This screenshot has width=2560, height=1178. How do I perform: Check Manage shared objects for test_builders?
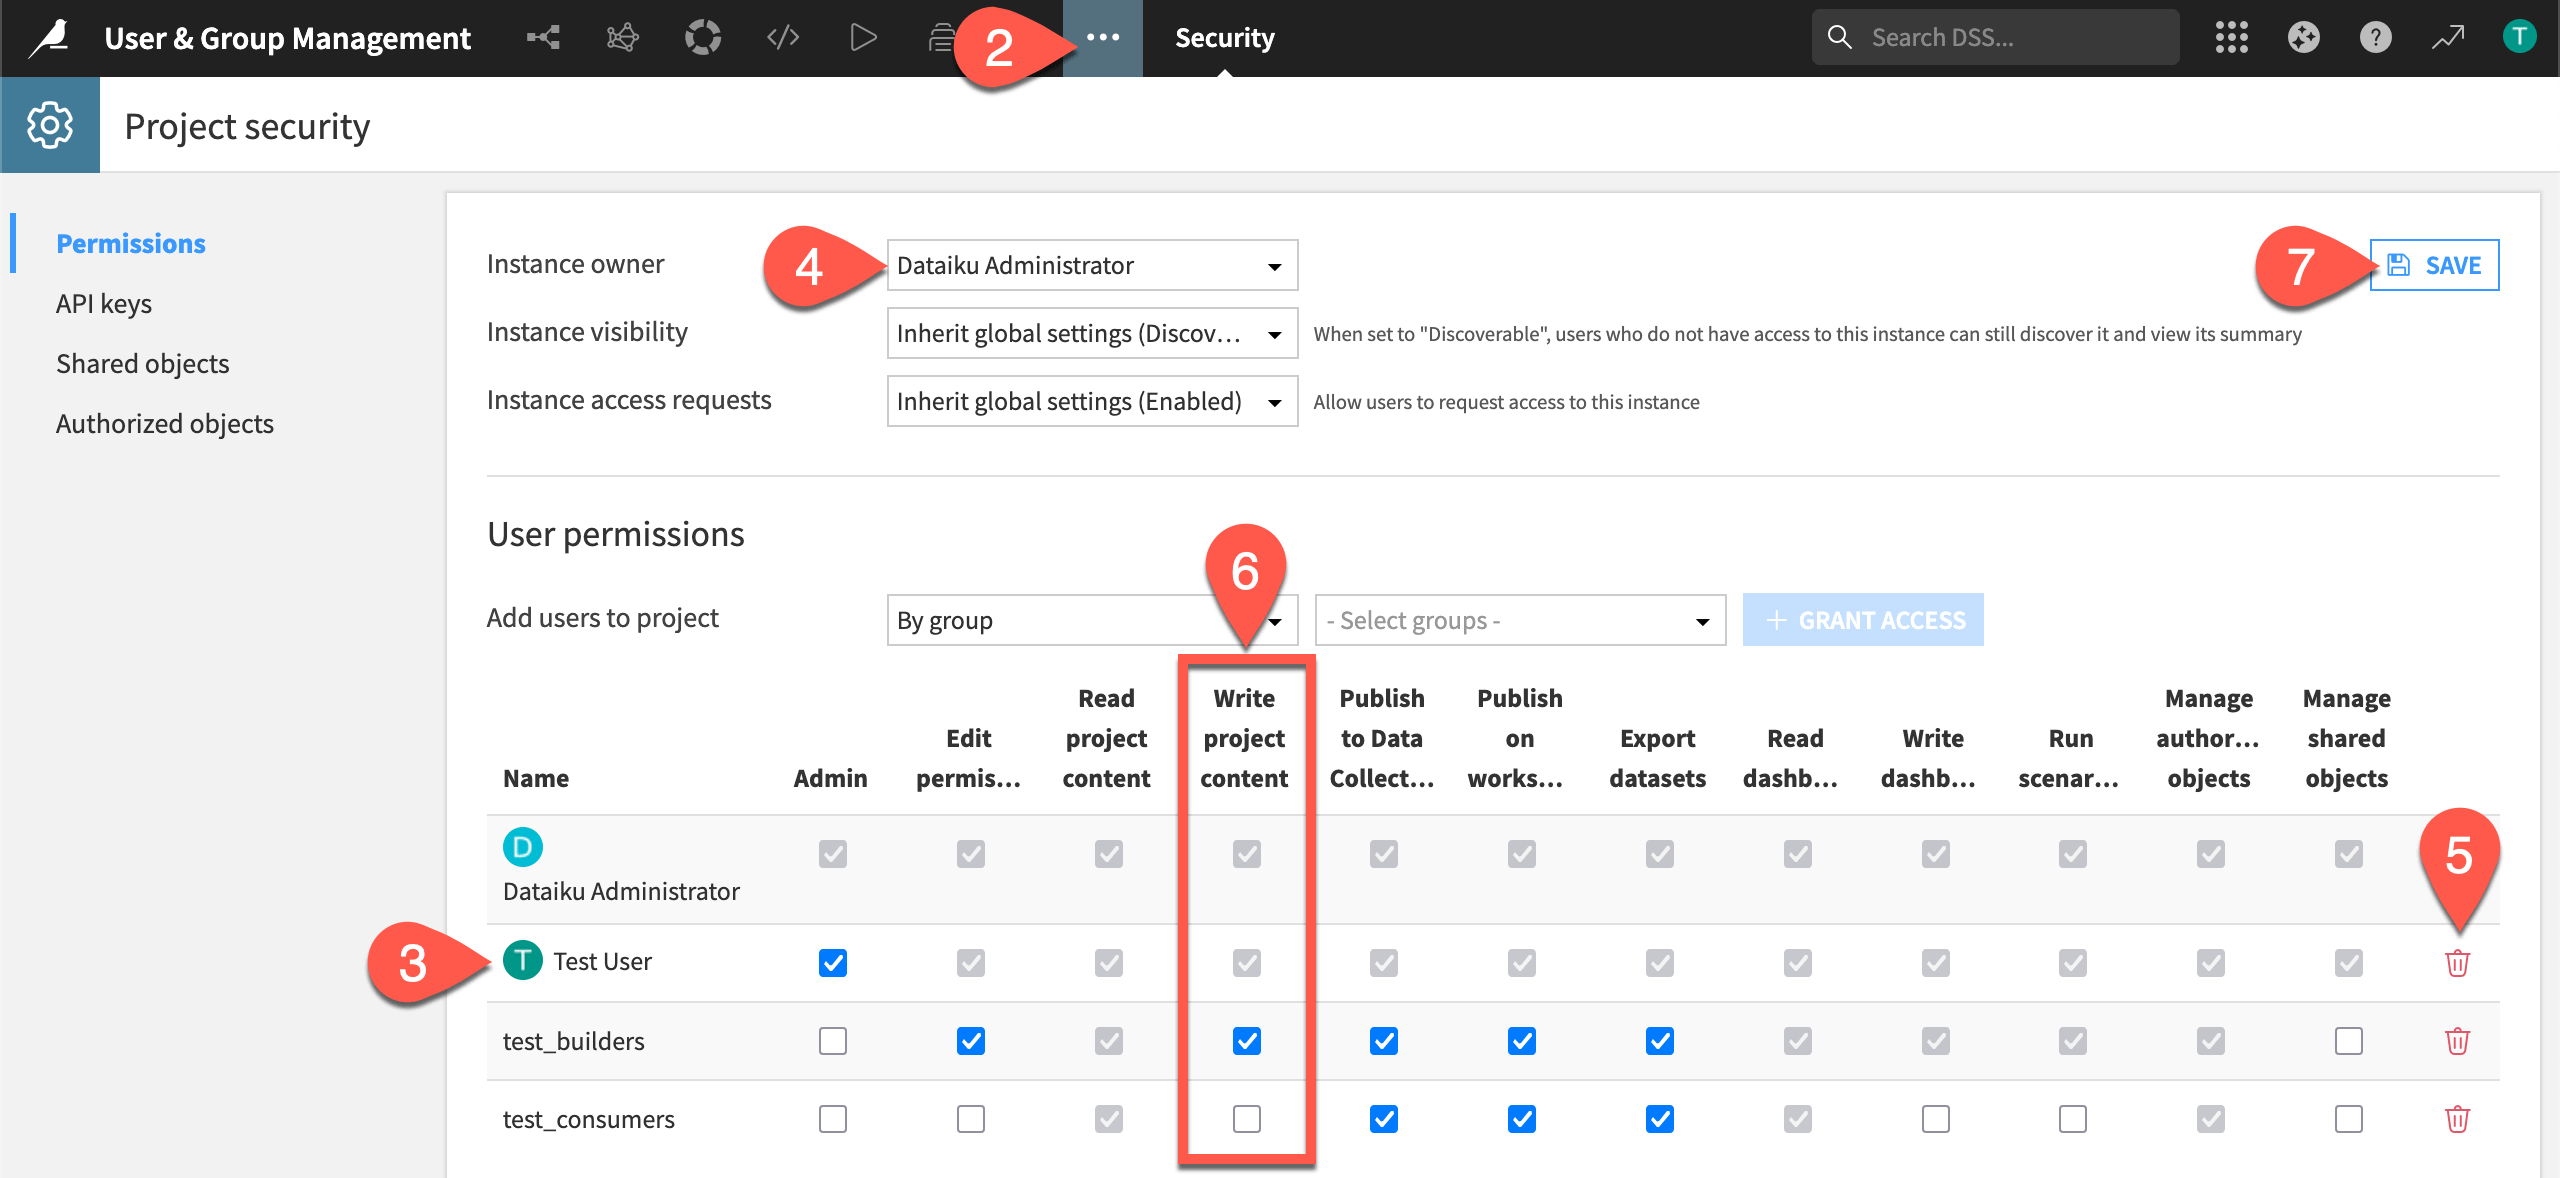click(x=2348, y=1041)
